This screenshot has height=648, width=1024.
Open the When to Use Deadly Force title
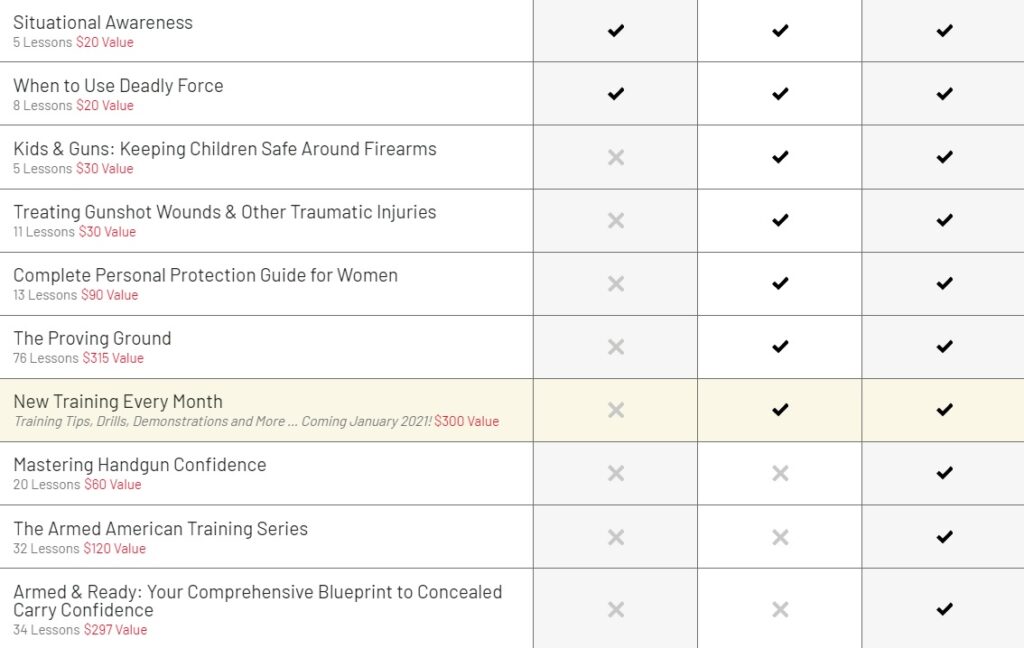(x=118, y=86)
